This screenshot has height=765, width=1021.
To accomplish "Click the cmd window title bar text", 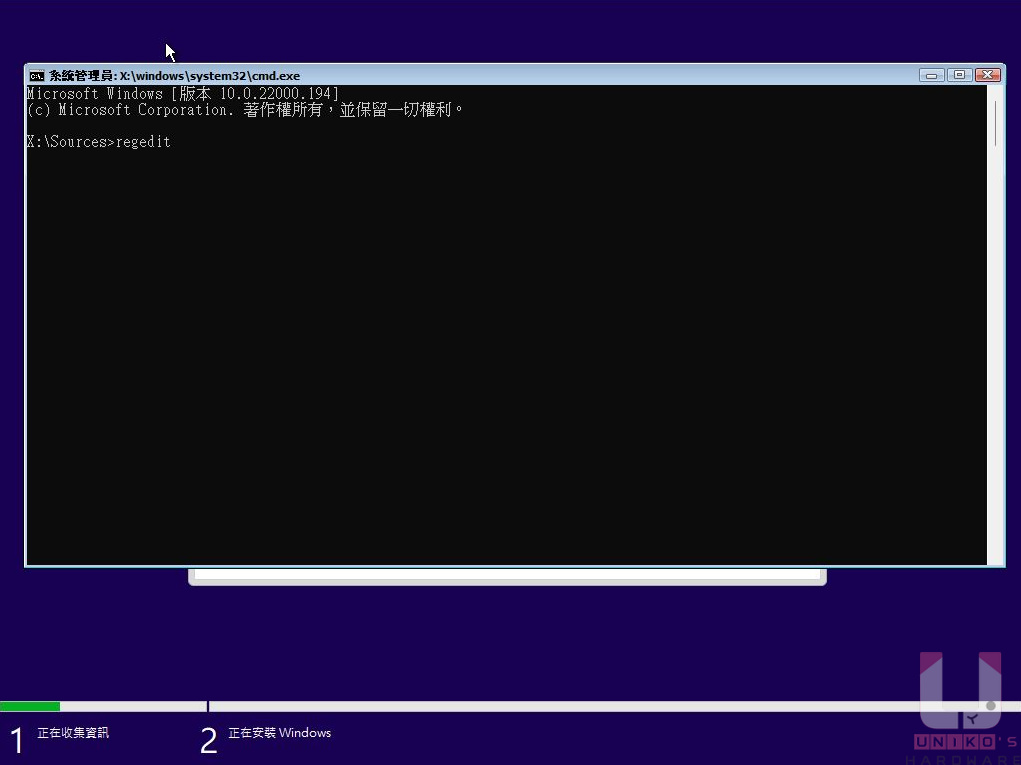I will (x=175, y=76).
